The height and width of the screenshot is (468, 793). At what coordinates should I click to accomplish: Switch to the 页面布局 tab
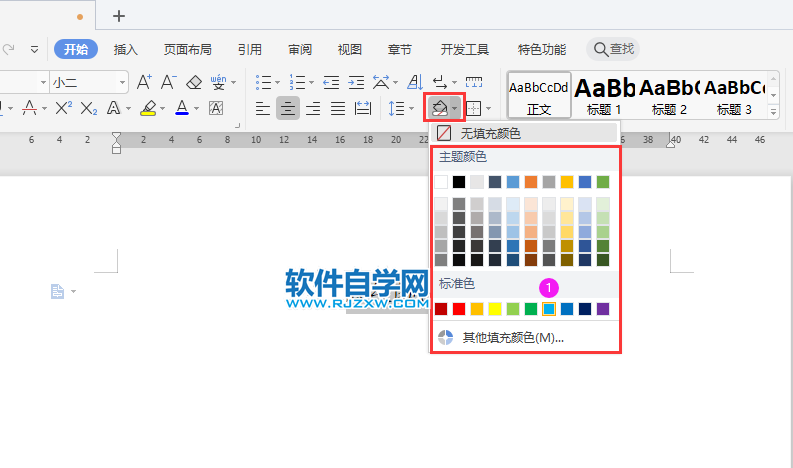pyautogui.click(x=188, y=49)
